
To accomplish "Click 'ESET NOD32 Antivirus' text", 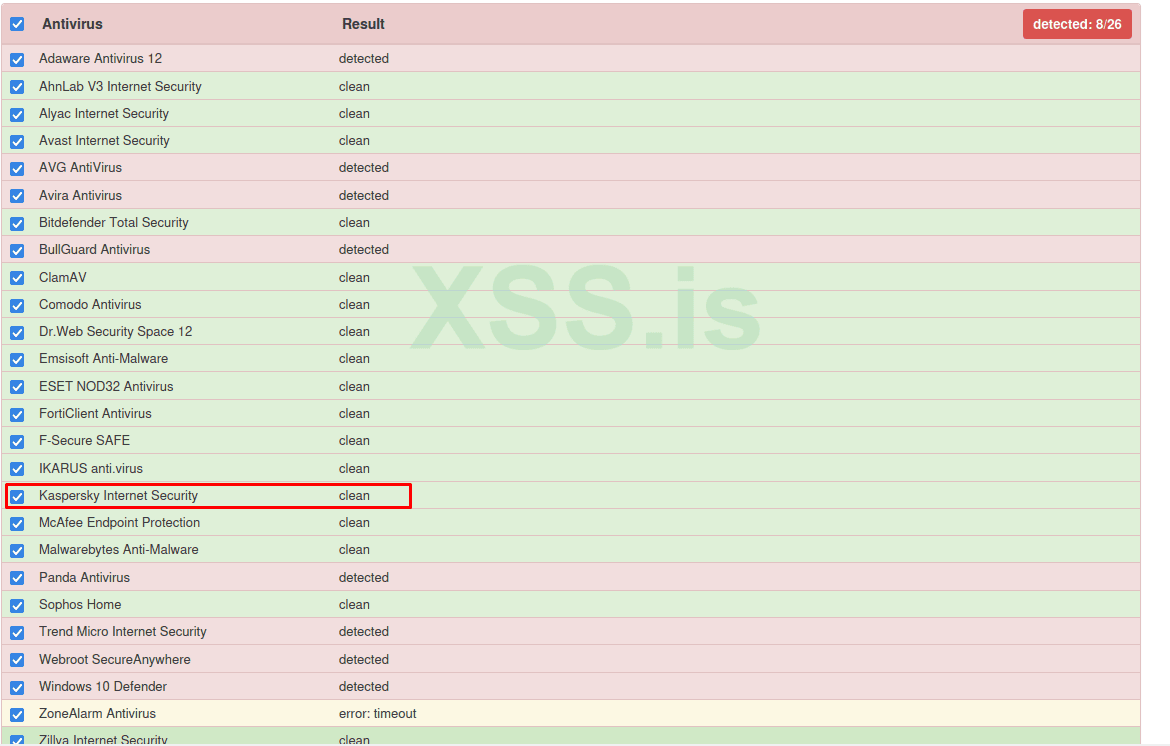I will [106, 386].
